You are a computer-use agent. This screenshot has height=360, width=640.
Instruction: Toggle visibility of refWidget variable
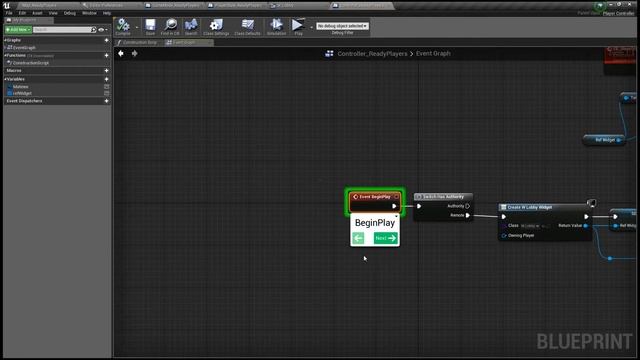coord(107,93)
